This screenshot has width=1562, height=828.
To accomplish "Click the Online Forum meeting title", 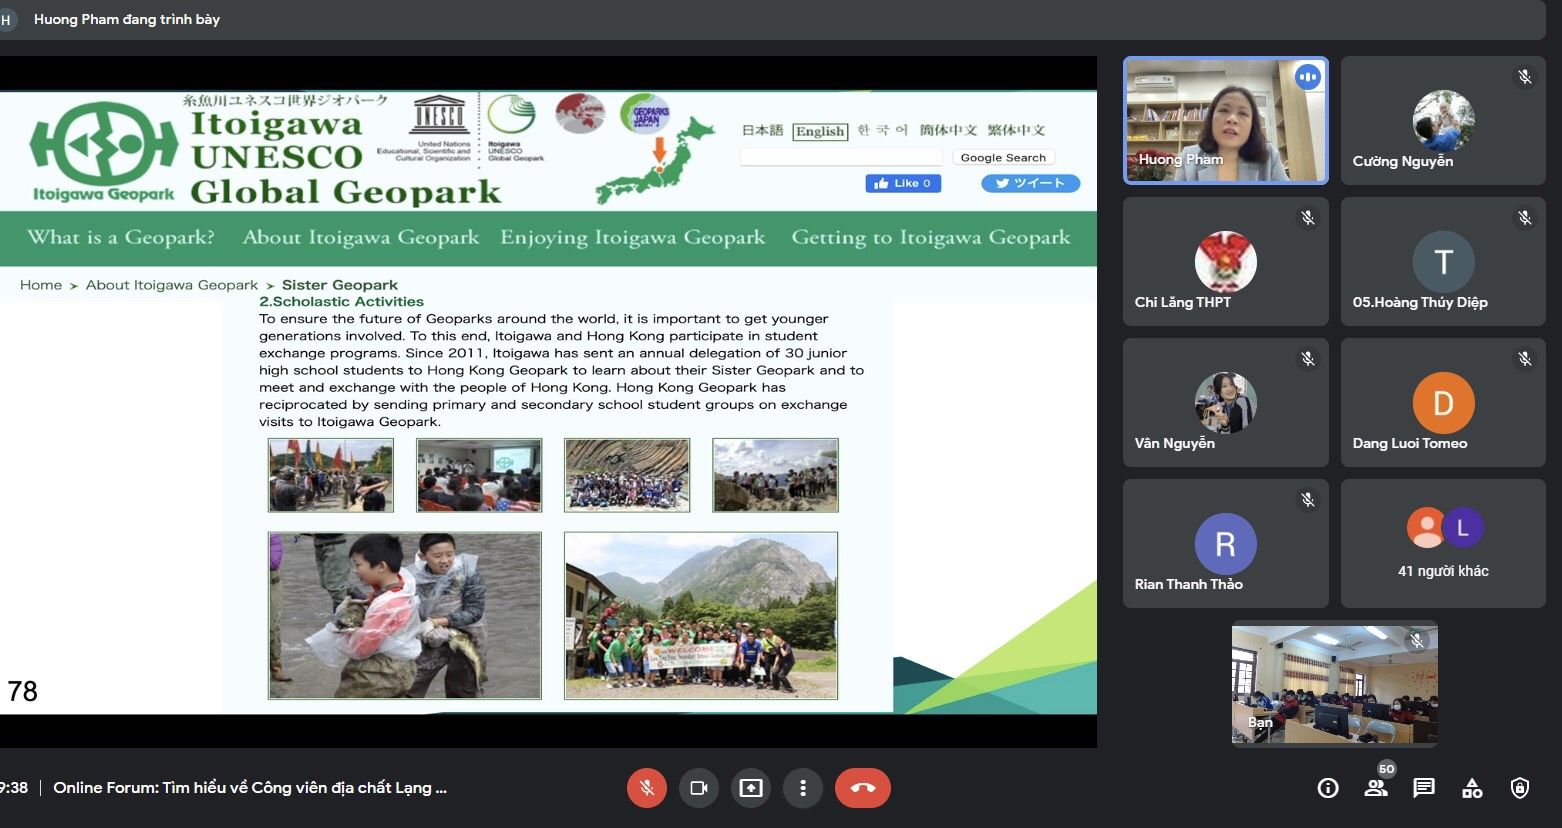I will pos(250,788).
